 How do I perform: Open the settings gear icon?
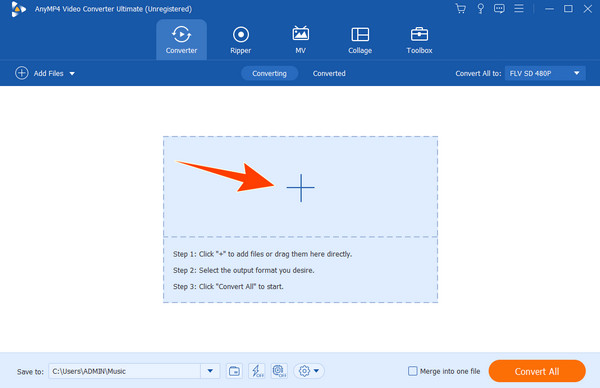304,371
